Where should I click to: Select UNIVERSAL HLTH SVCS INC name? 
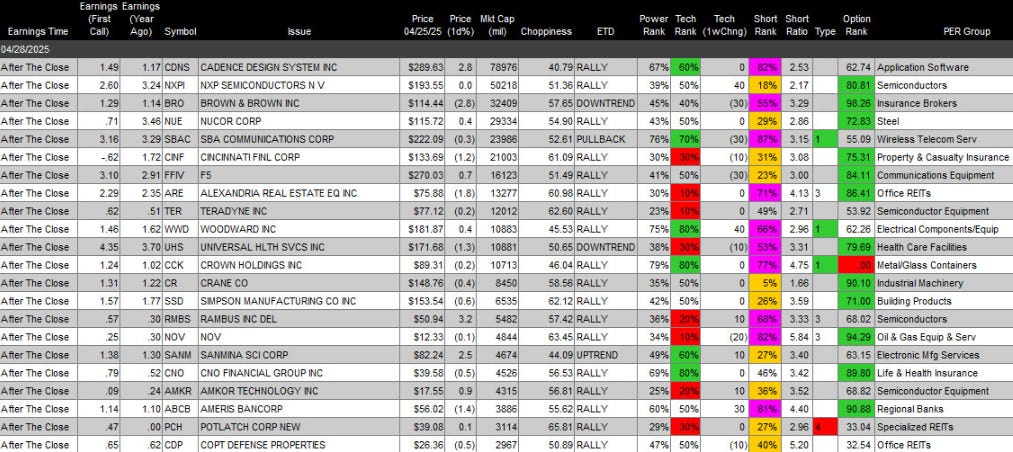point(262,247)
